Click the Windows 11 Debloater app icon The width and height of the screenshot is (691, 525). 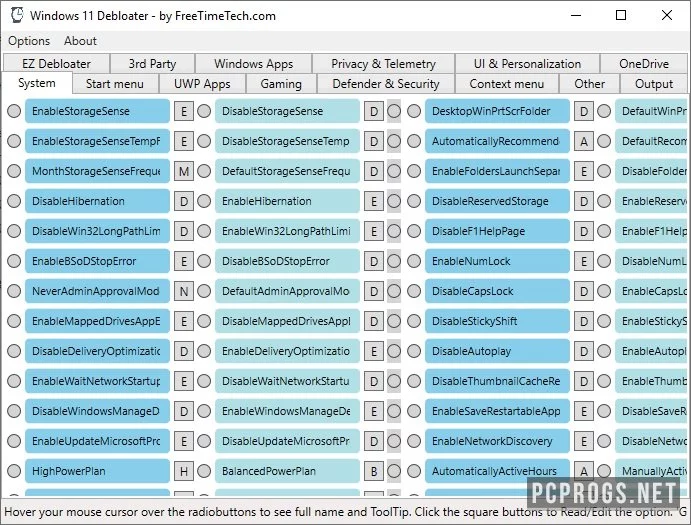coord(17,15)
